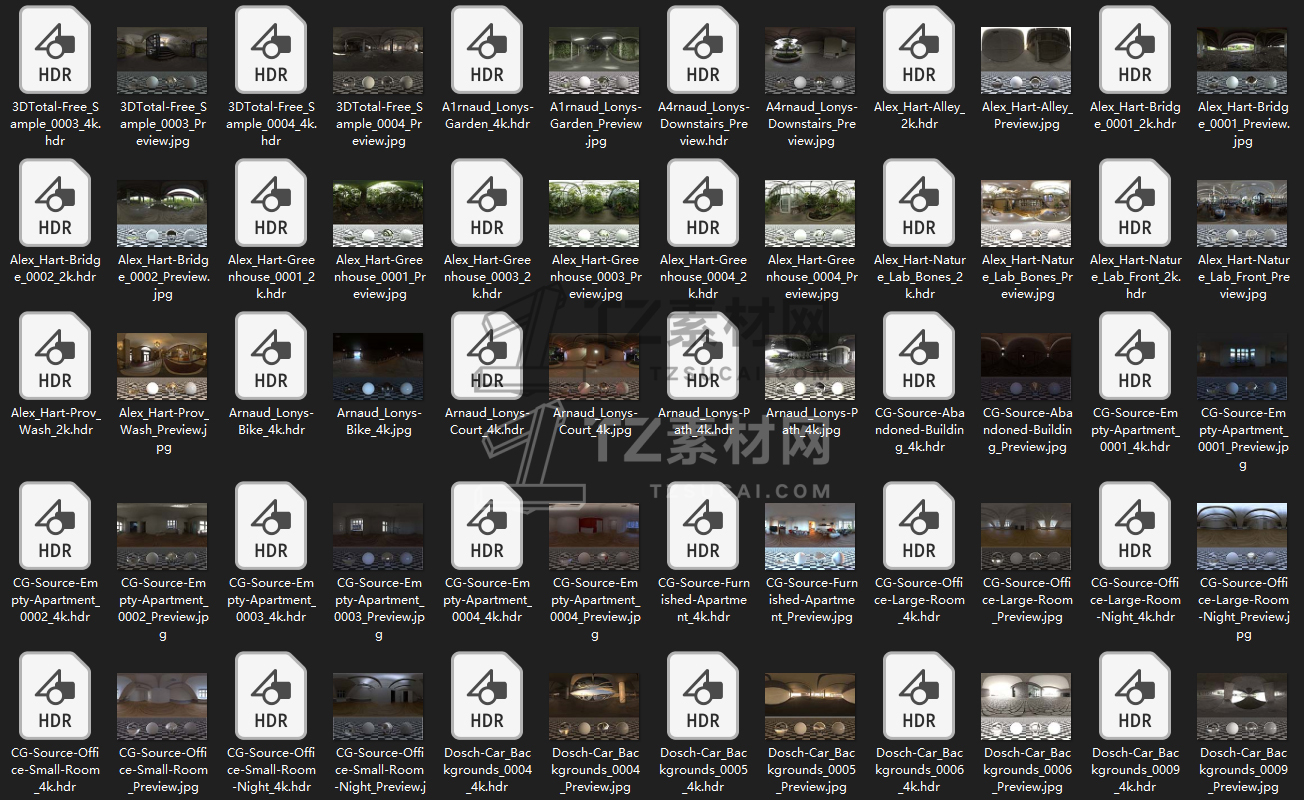The width and height of the screenshot is (1304, 800).
Task: Select the file name "Alex_Hart-Greenhouse_0004_2k.hdr"
Action: pos(703,277)
